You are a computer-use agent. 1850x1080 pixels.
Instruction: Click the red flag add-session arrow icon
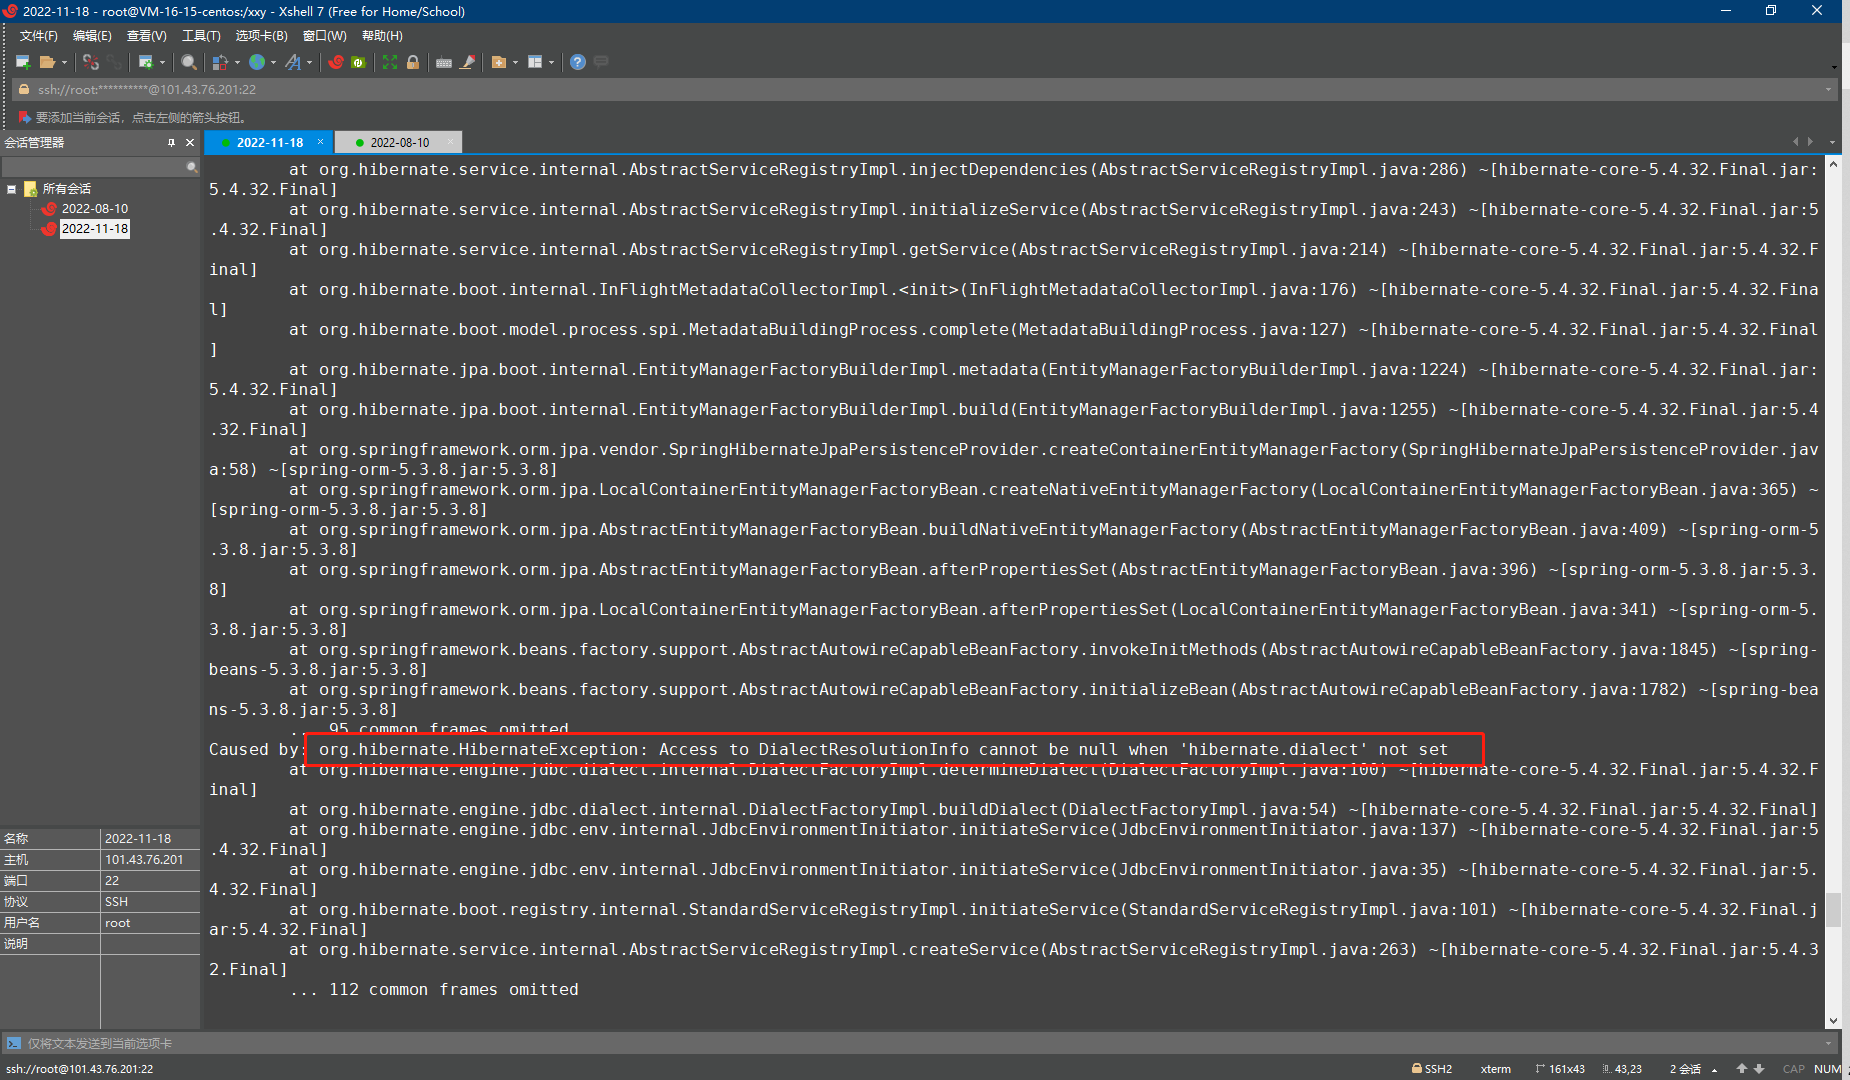[x=25, y=117]
